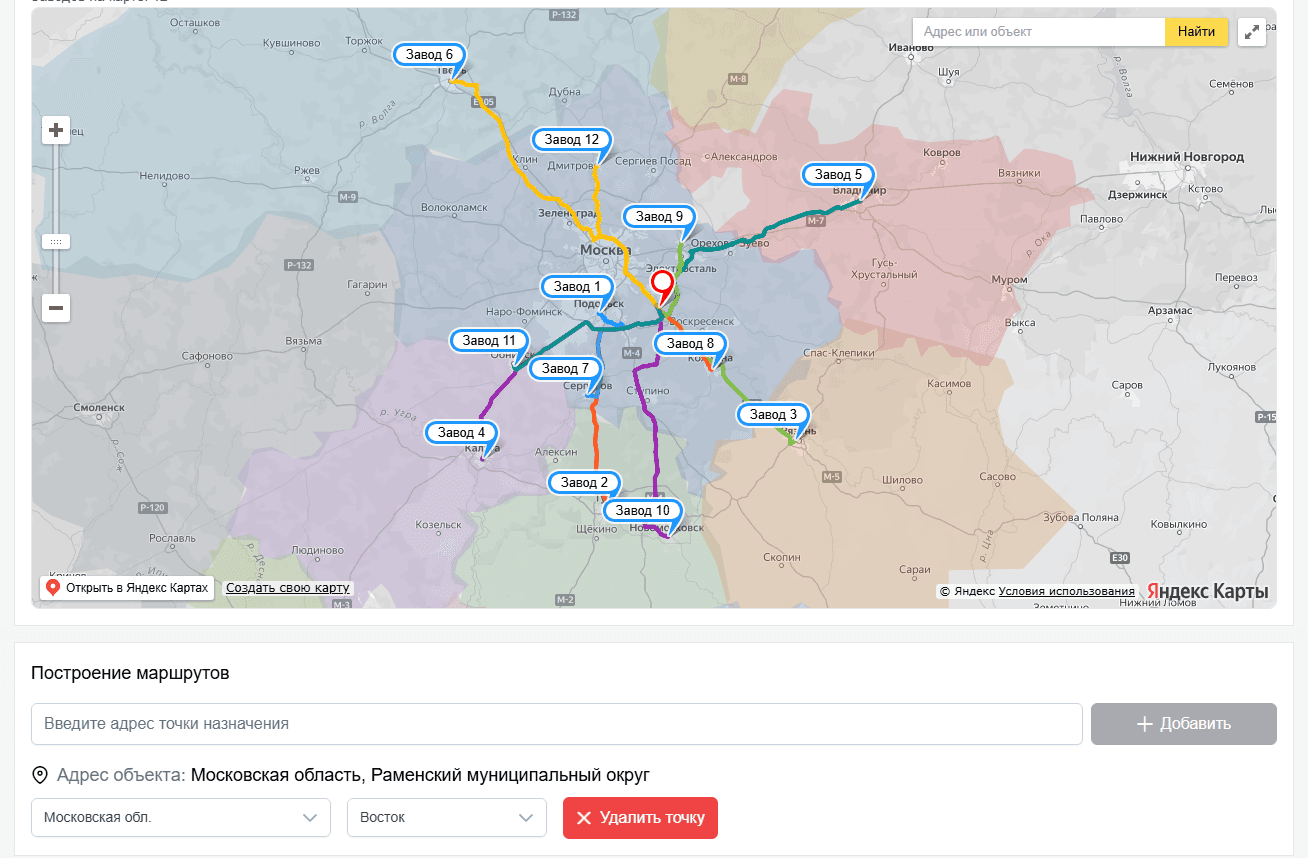
Task: Follow the Создать свою карту link
Action: click(288, 588)
